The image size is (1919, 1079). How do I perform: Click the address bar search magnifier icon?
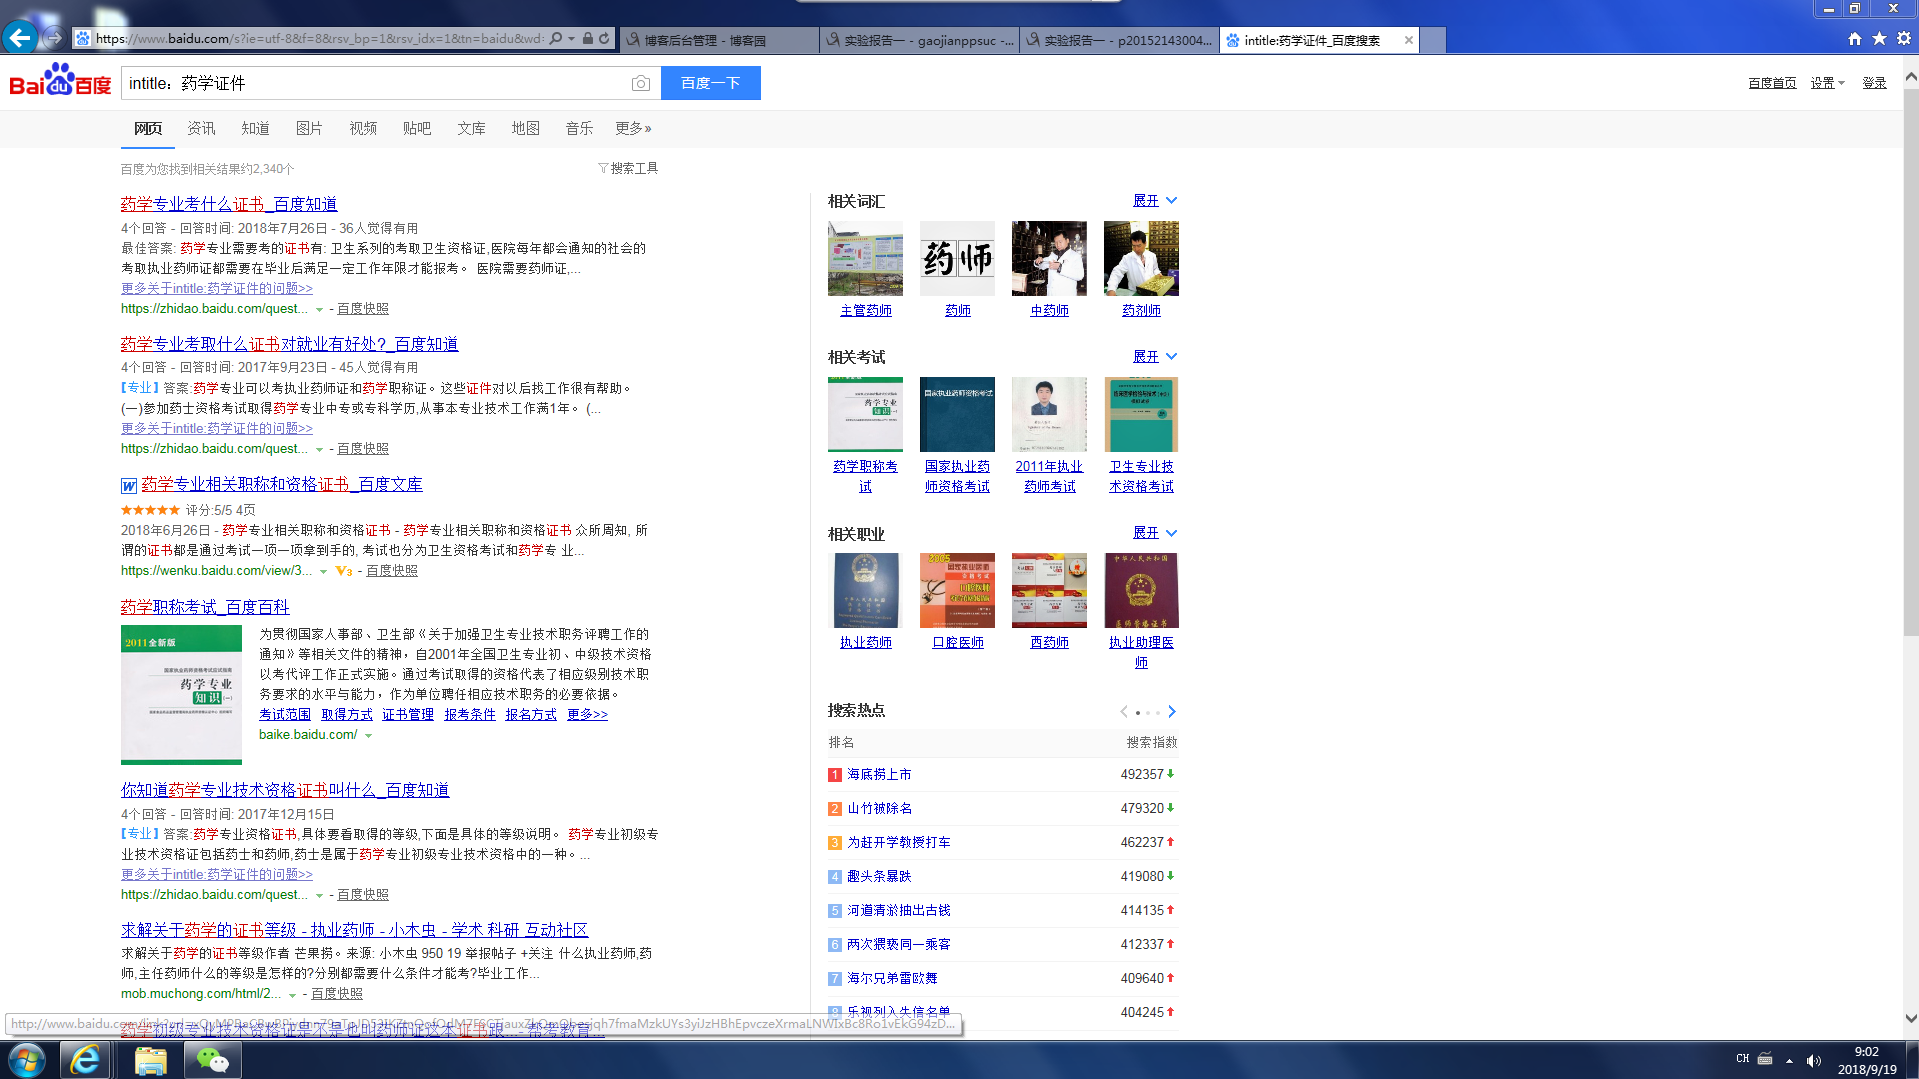tap(556, 39)
